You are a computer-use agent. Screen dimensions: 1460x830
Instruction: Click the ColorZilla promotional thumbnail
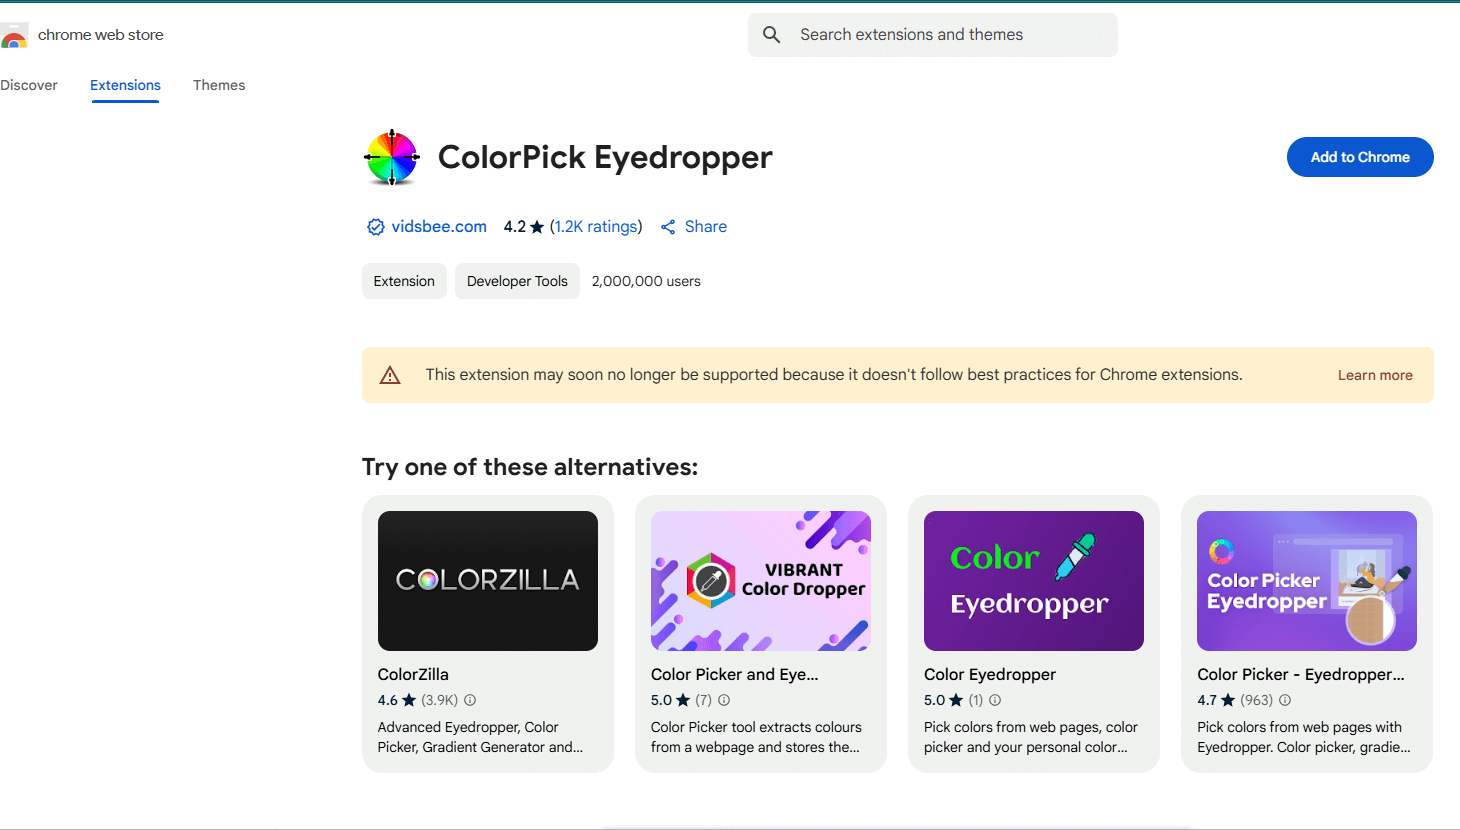click(x=487, y=580)
